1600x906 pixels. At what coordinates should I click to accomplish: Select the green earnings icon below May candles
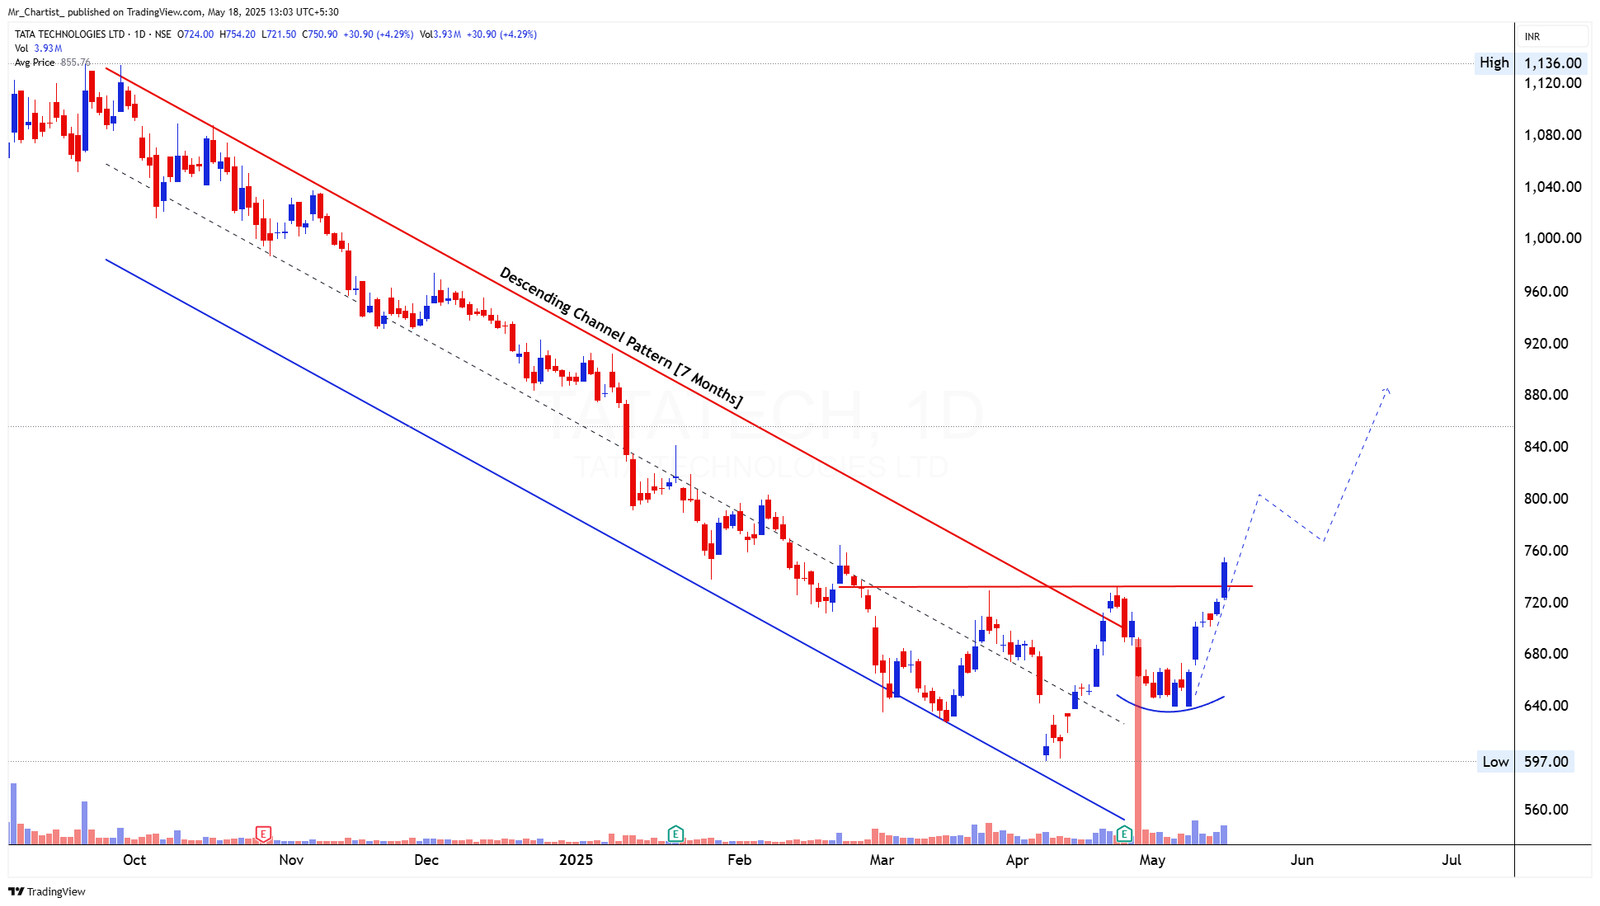coord(1125,832)
